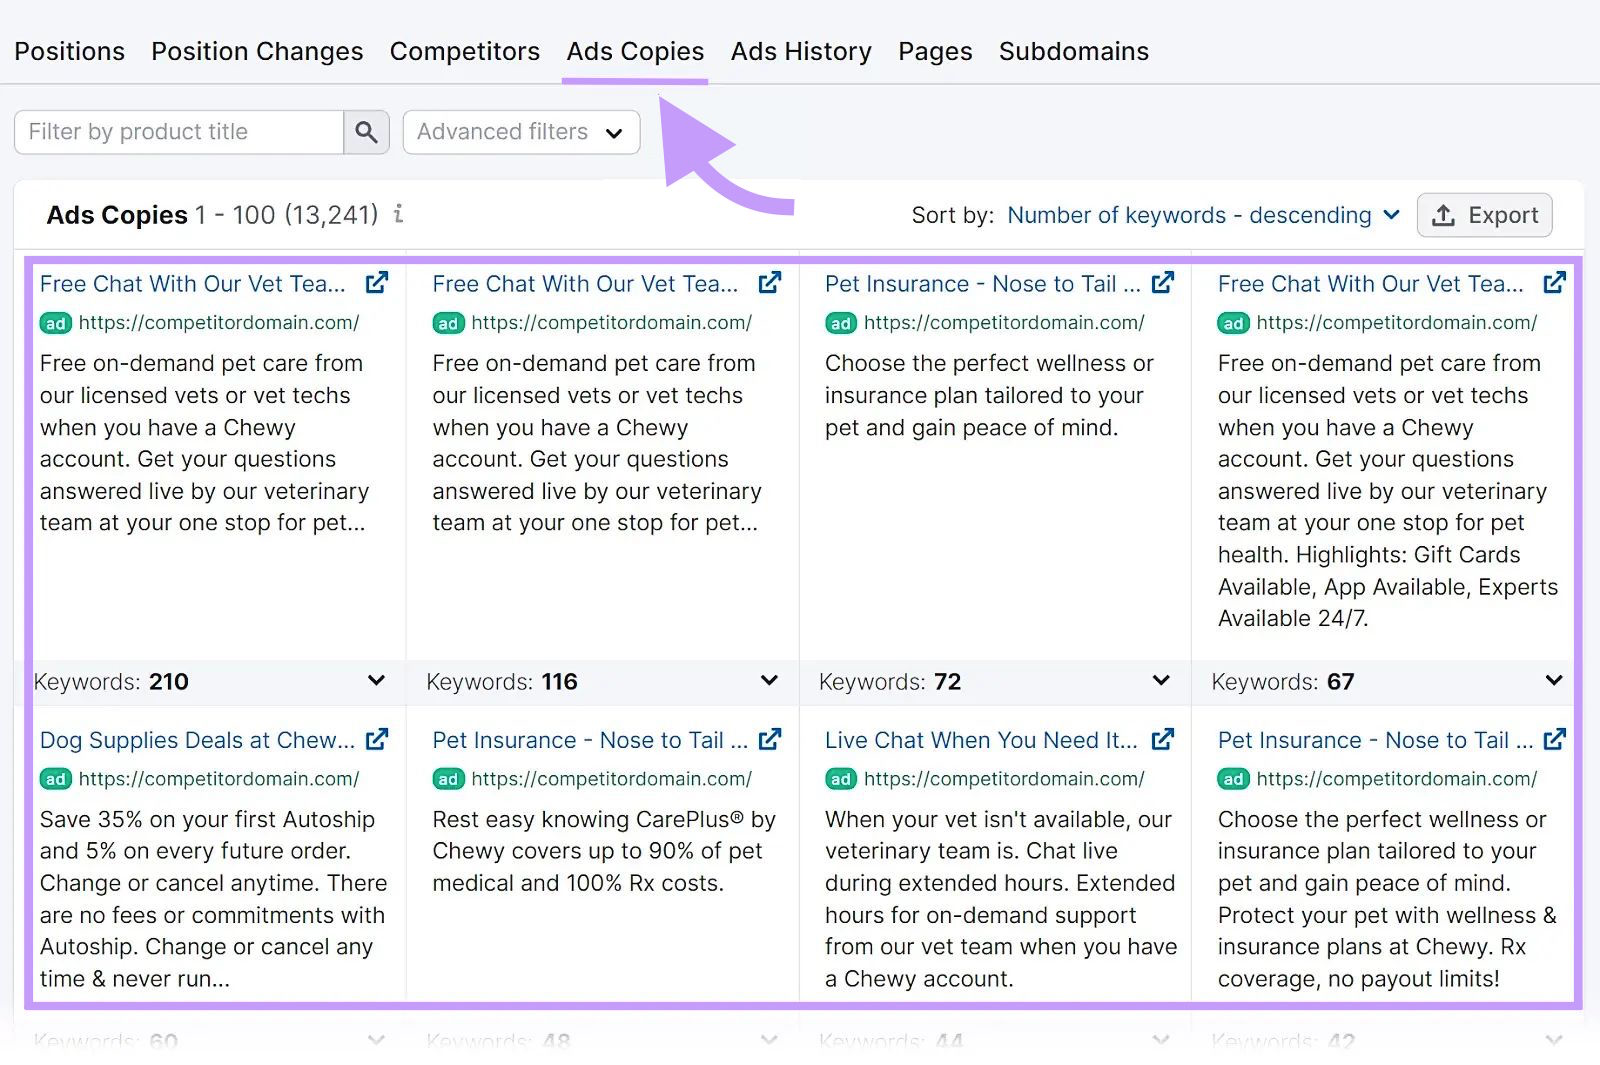Open Advanced filters dropdown
The width and height of the screenshot is (1600, 1065).
521,132
